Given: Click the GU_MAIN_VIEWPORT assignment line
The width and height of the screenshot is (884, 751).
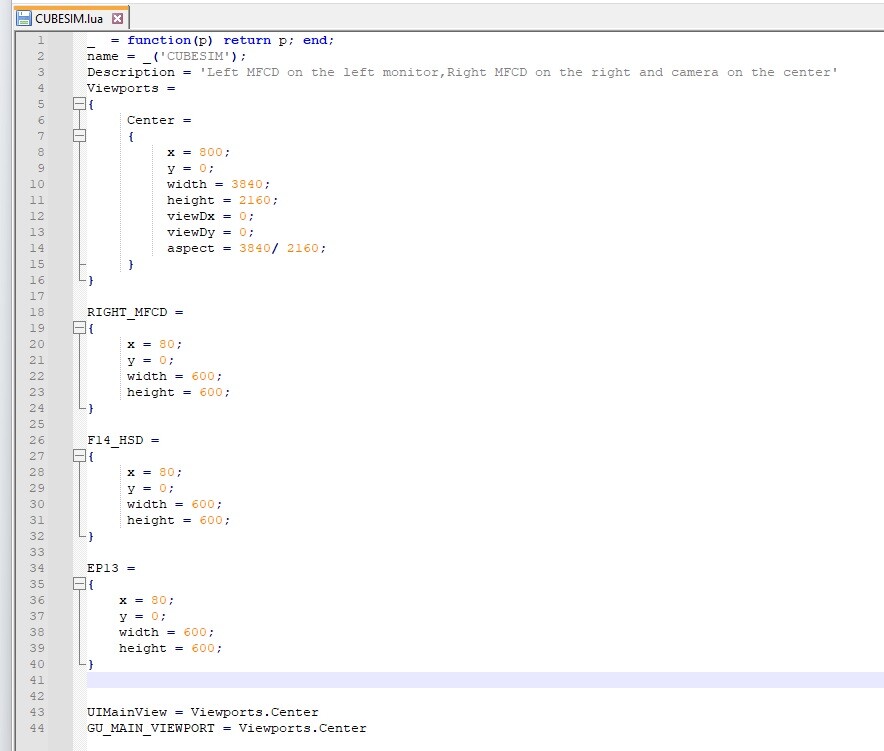Looking at the screenshot, I should pyautogui.click(x=227, y=728).
